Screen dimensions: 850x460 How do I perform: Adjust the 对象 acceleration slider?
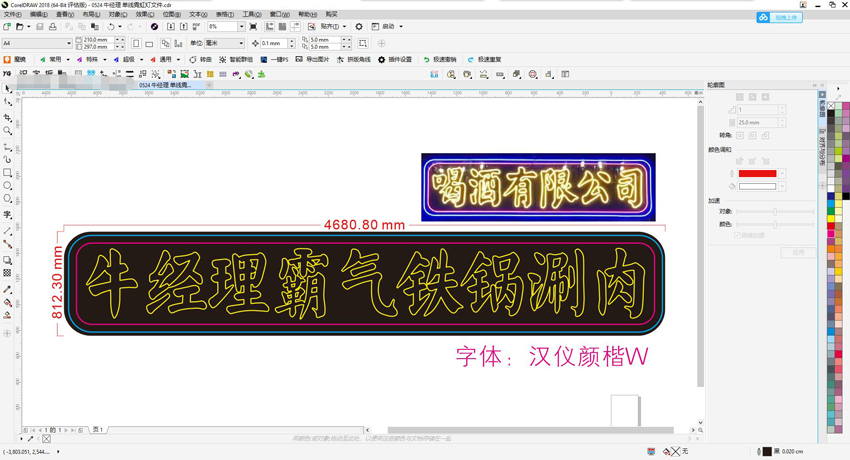(x=775, y=211)
